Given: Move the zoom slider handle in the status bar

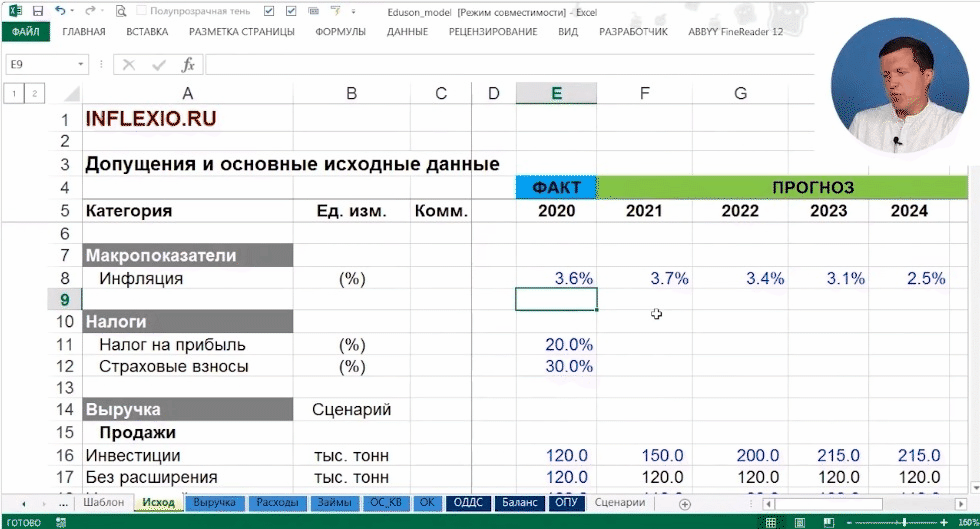Looking at the screenshot, I should pyautogui.click(x=904, y=522).
